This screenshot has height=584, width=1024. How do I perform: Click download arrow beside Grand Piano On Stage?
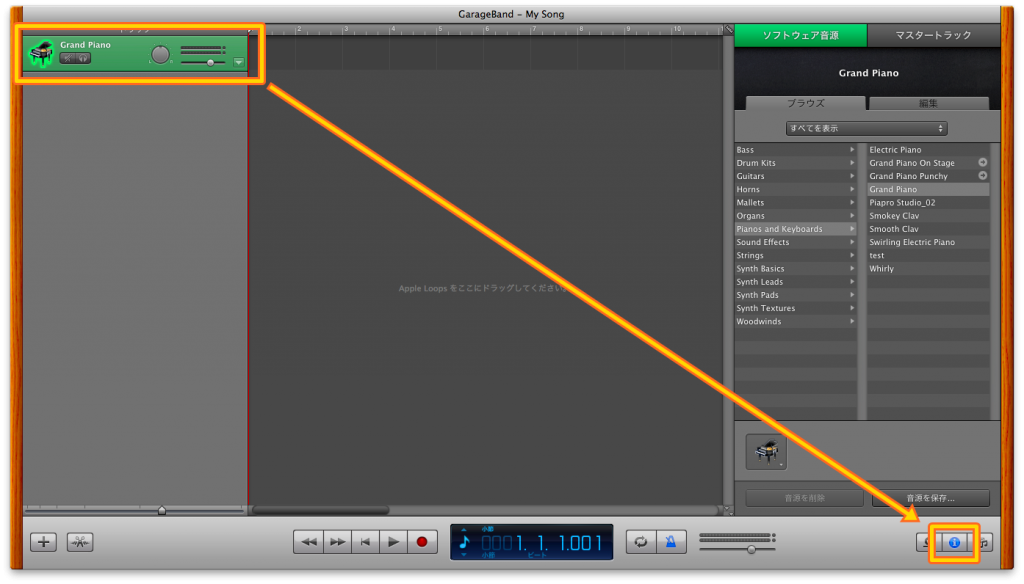coord(982,163)
